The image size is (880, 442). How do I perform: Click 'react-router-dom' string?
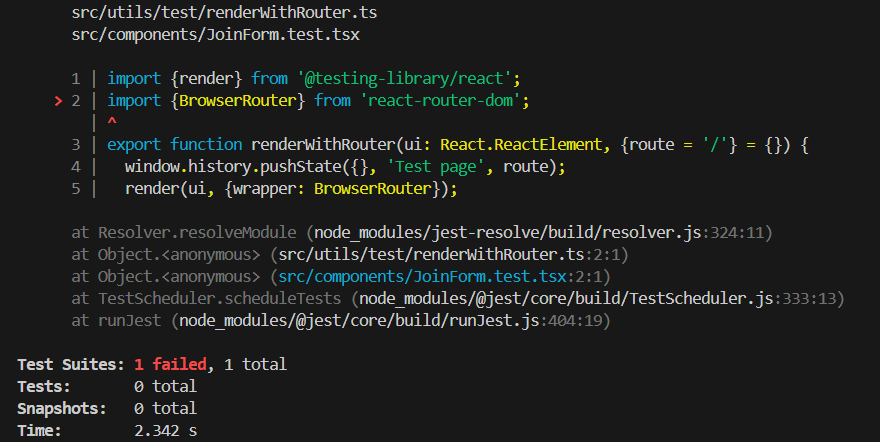tap(441, 101)
